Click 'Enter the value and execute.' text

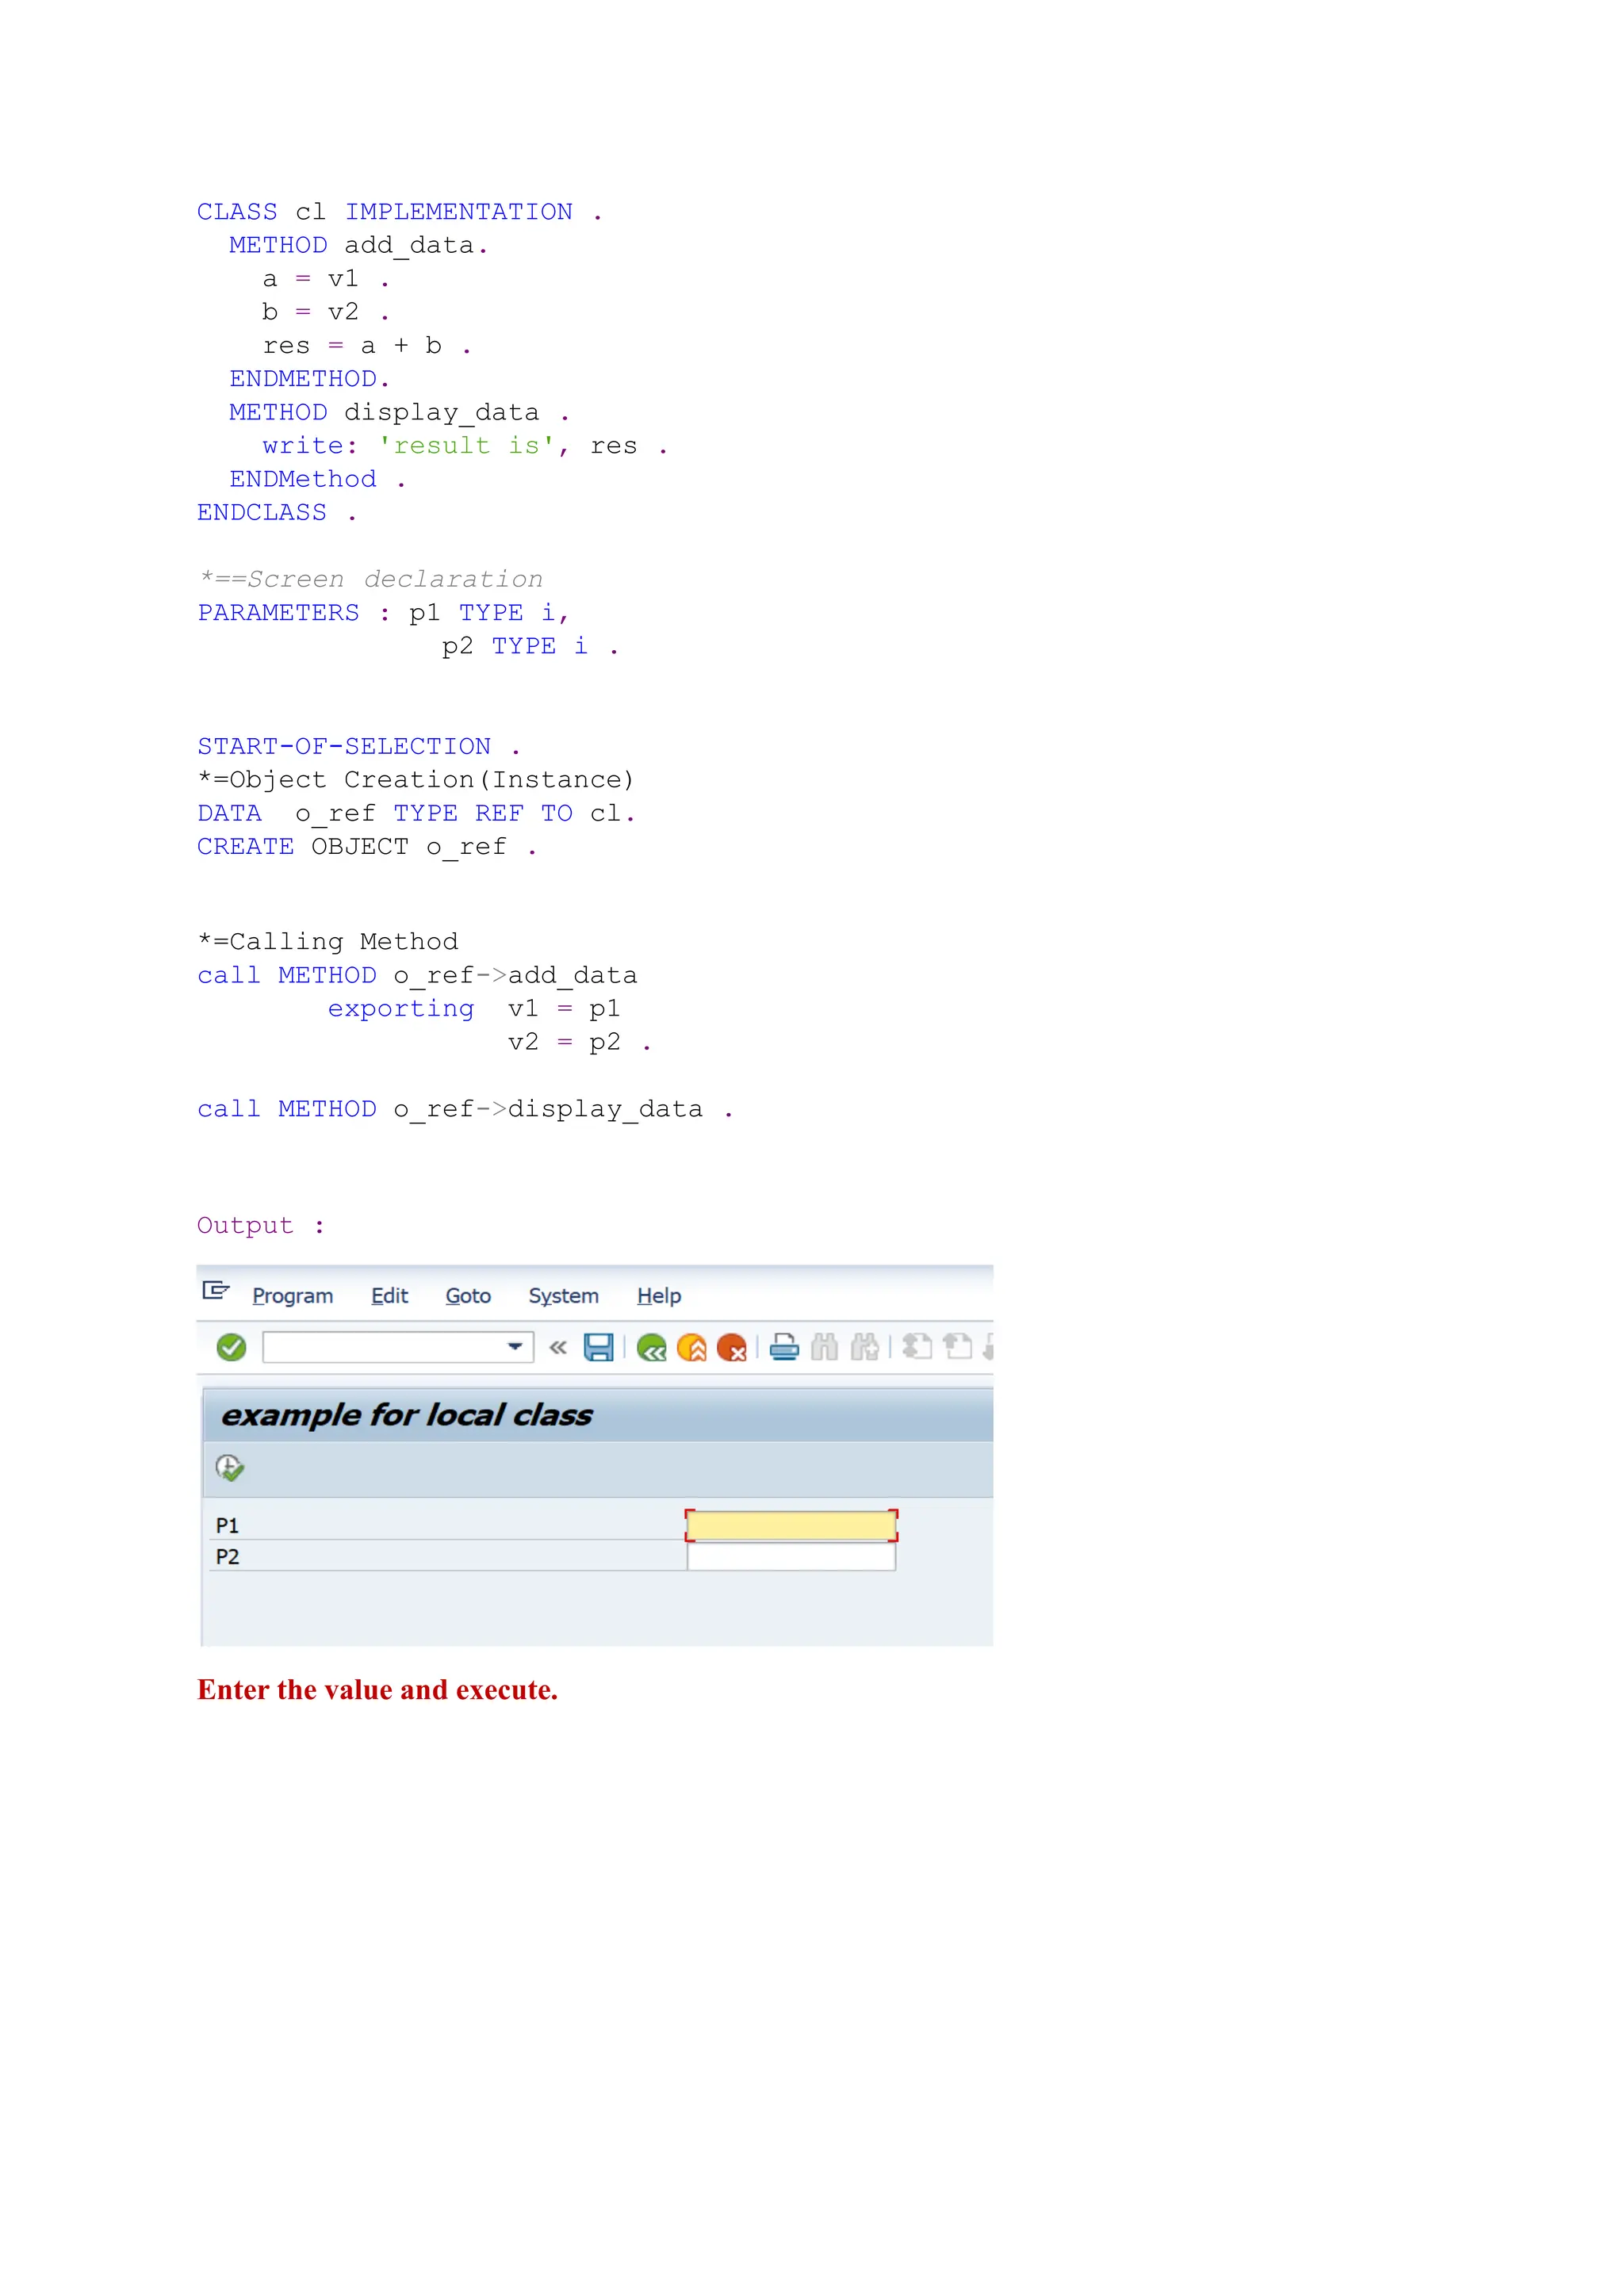[377, 1690]
